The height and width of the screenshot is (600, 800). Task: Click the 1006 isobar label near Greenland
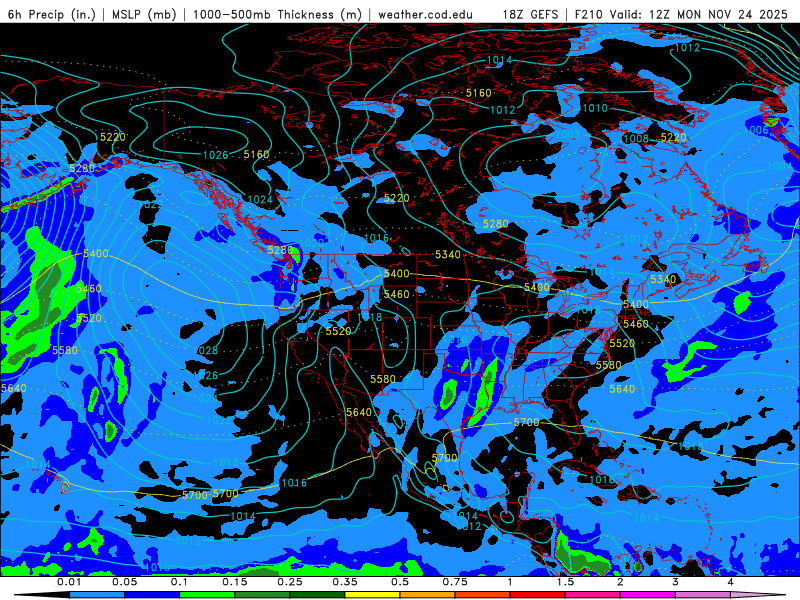[x=756, y=130]
